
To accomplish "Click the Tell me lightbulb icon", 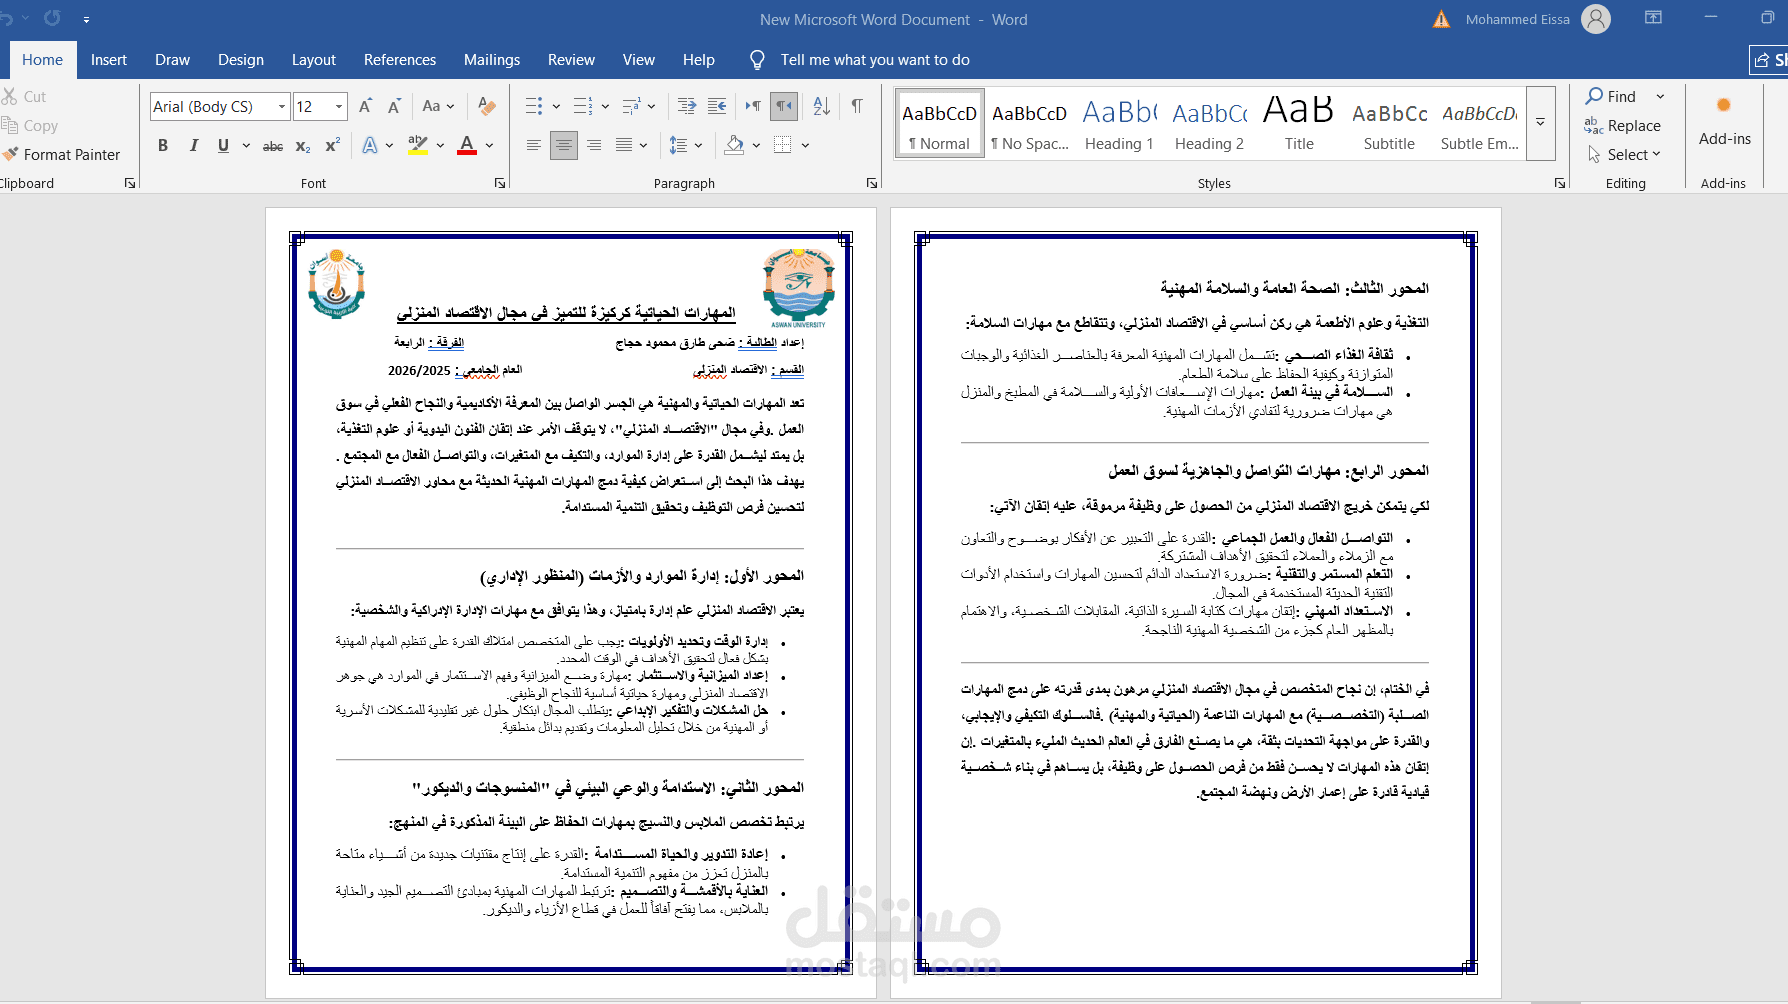I will pyautogui.click(x=758, y=60).
